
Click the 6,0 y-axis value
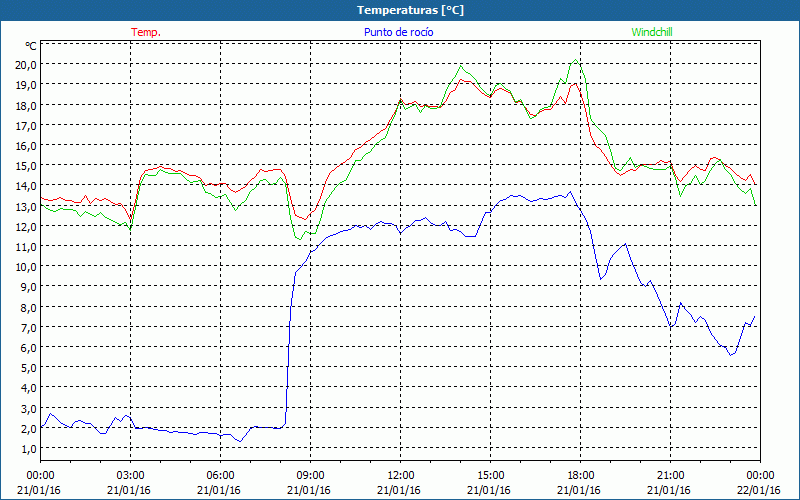click(x=28, y=347)
